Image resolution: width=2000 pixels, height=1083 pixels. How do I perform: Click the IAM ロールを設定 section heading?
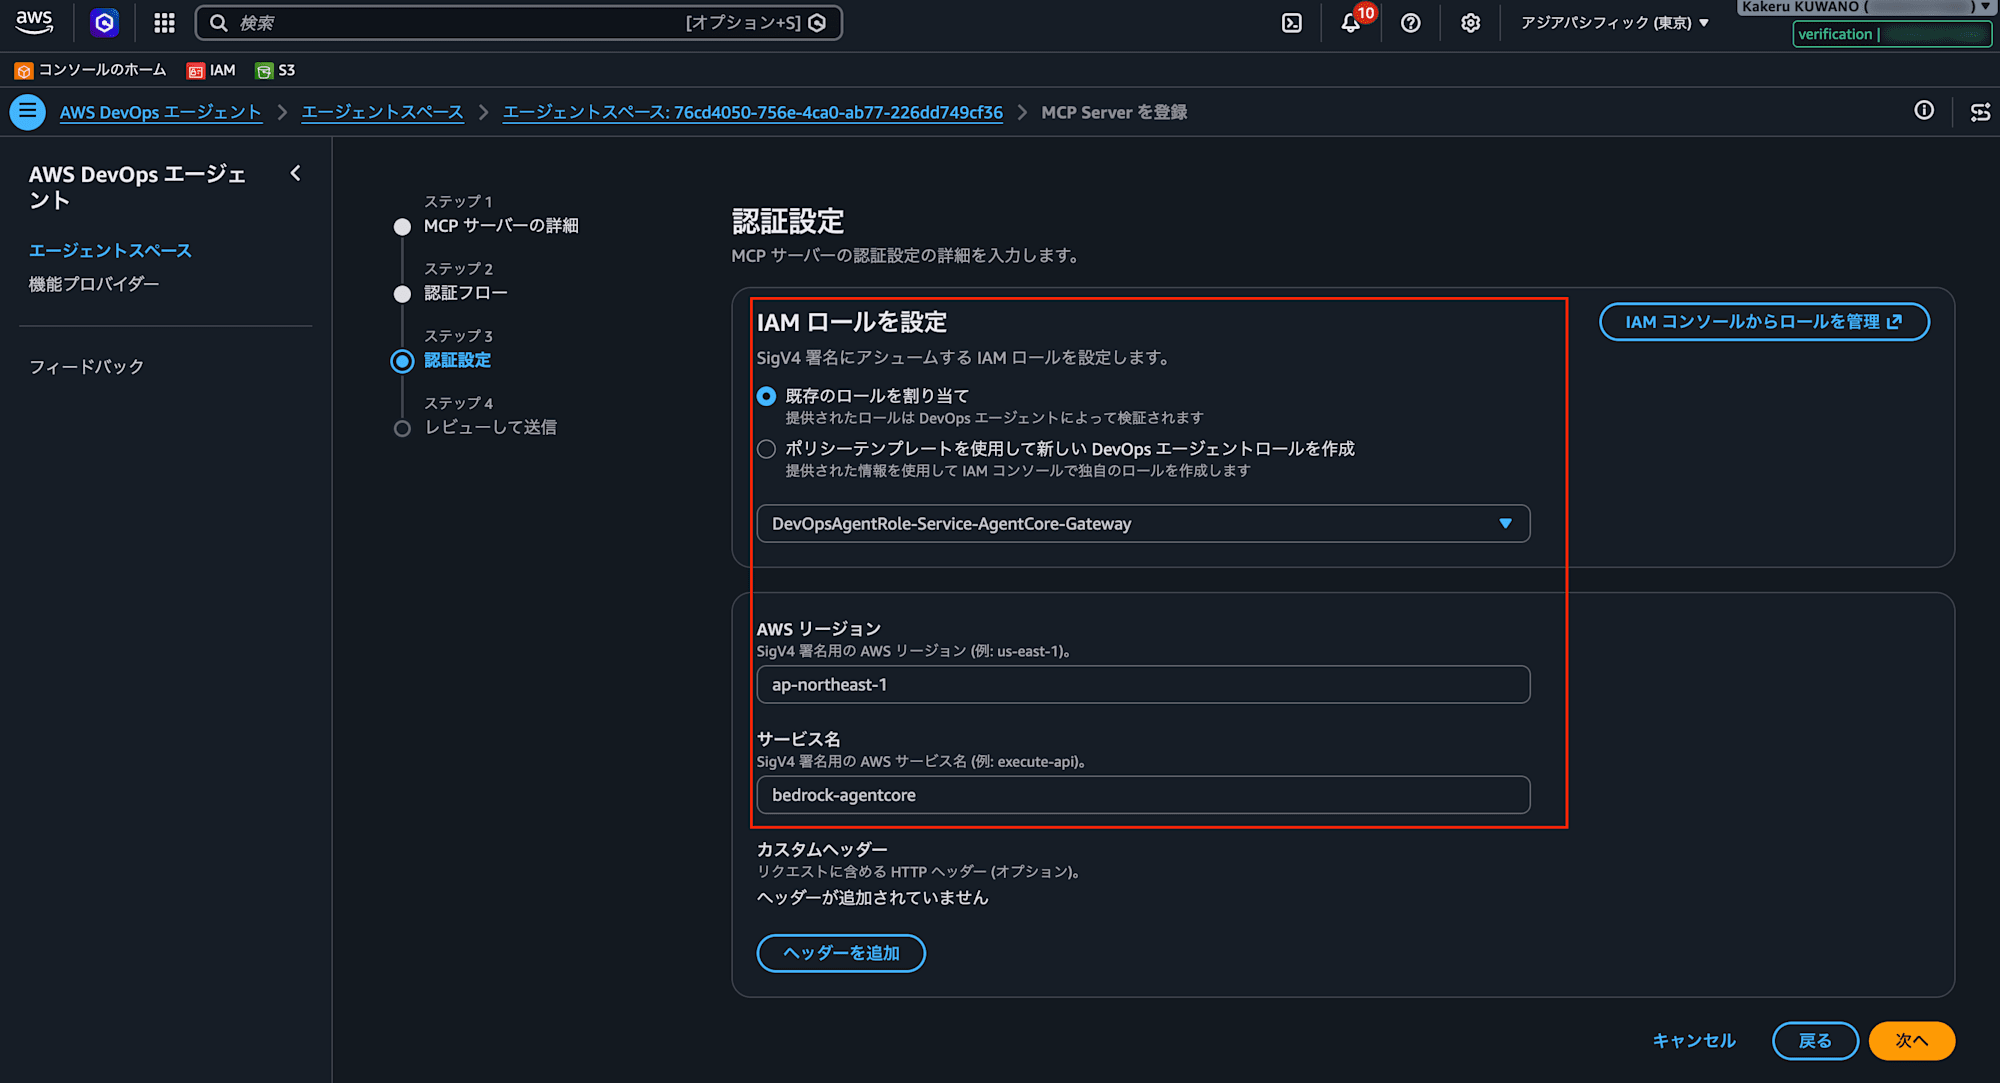(x=852, y=322)
